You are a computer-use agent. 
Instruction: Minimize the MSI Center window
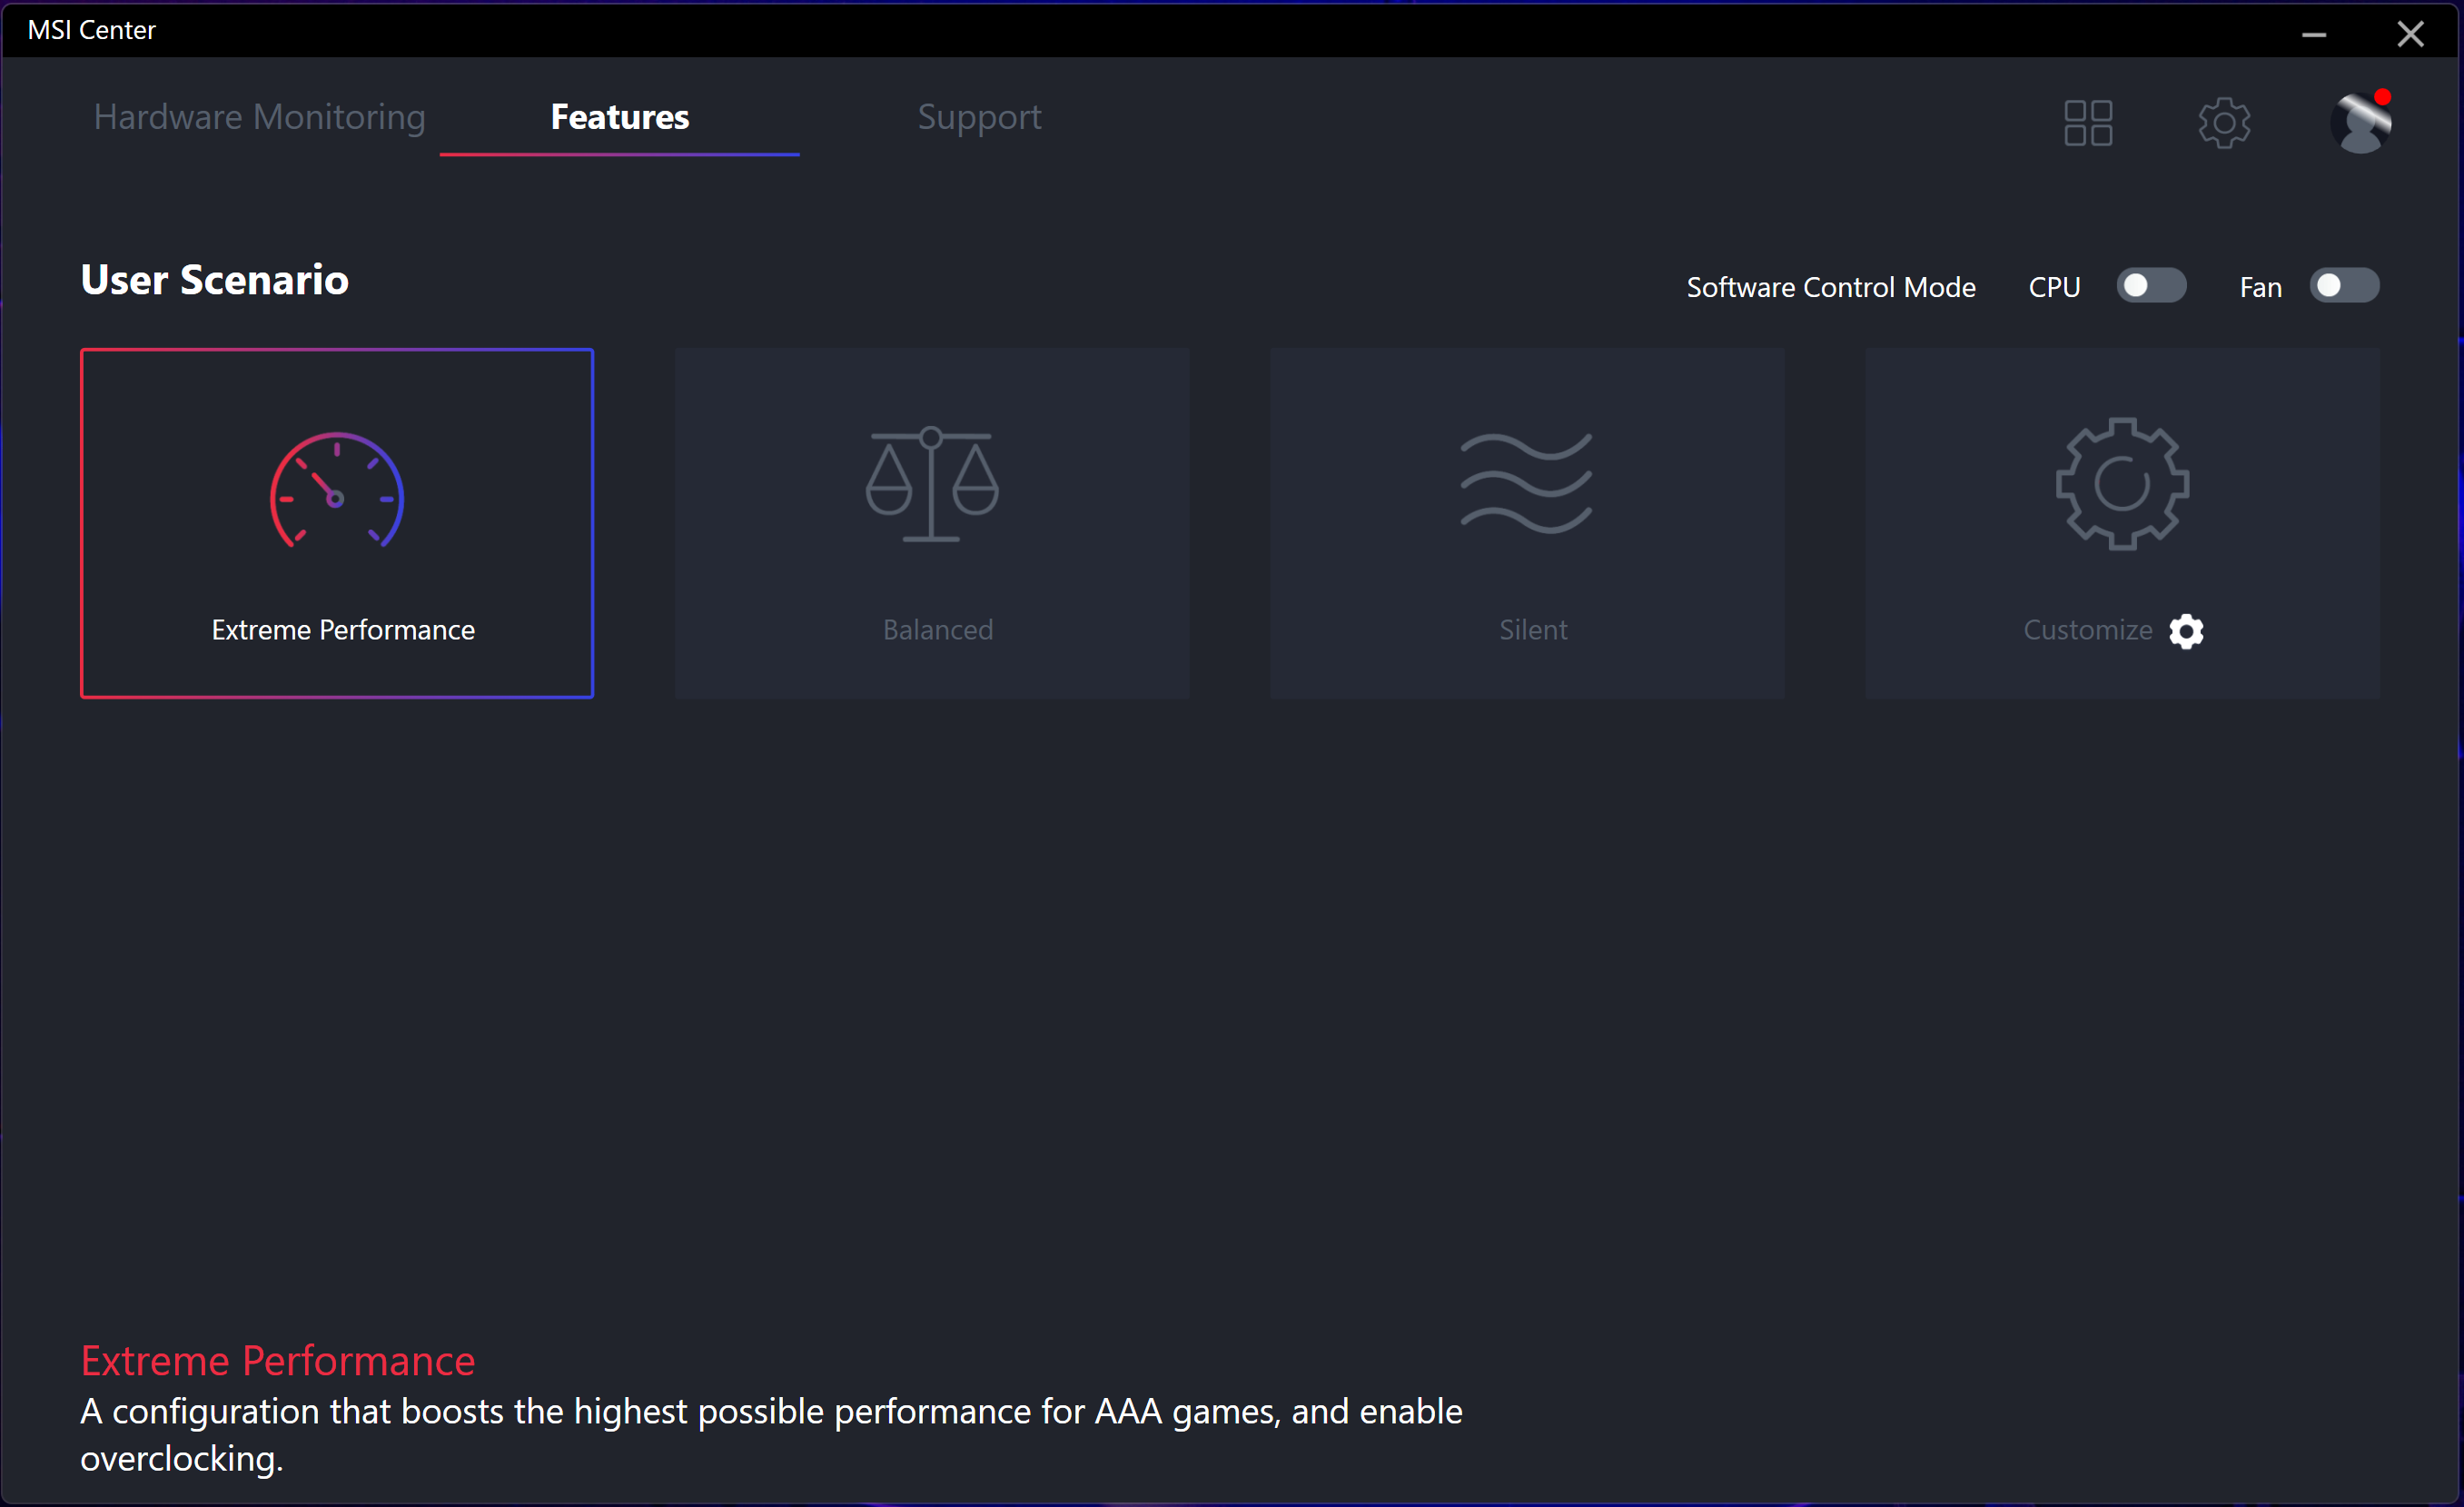click(x=2313, y=34)
